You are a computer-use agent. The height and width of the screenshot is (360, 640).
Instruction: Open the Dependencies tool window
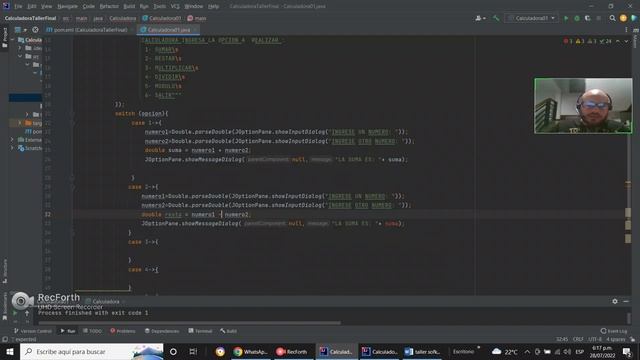coord(162,331)
